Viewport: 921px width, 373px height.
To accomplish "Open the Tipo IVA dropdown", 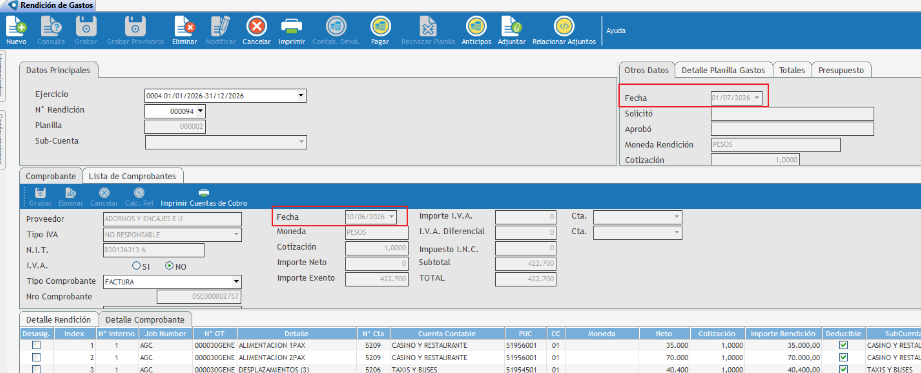I will pos(236,234).
